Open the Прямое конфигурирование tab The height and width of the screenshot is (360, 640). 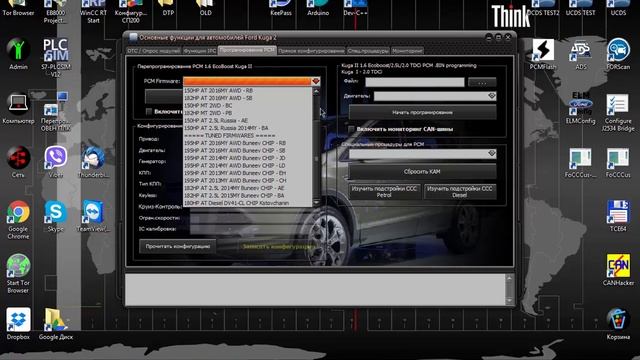311,51
